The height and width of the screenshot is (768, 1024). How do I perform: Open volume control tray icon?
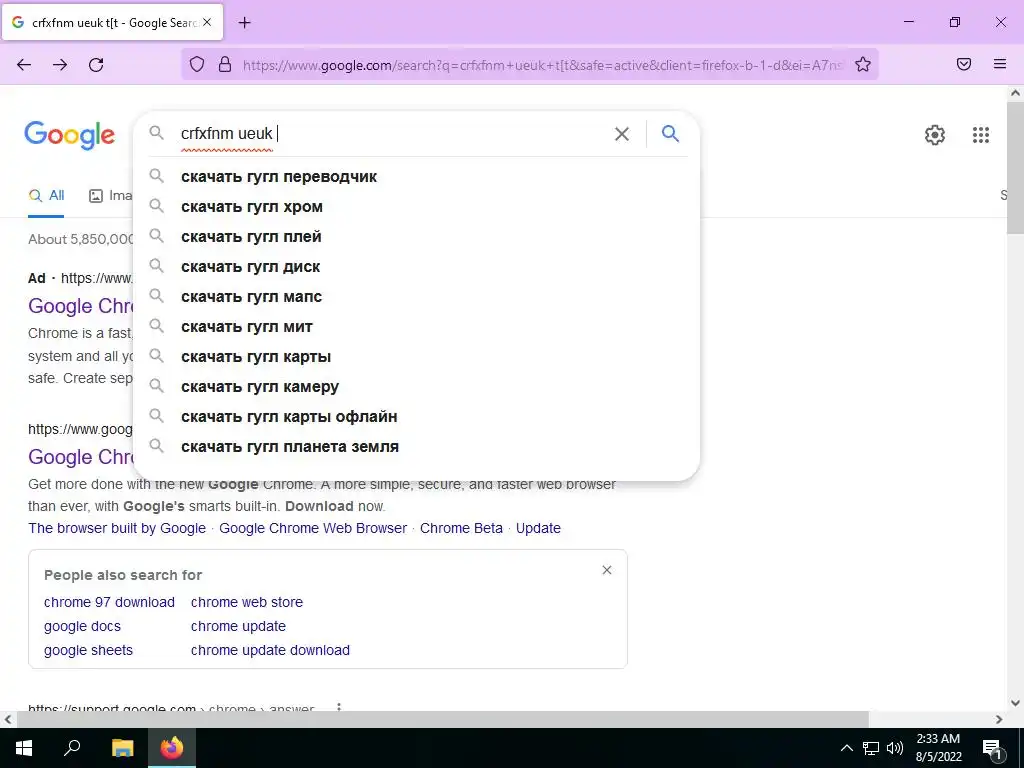point(895,748)
